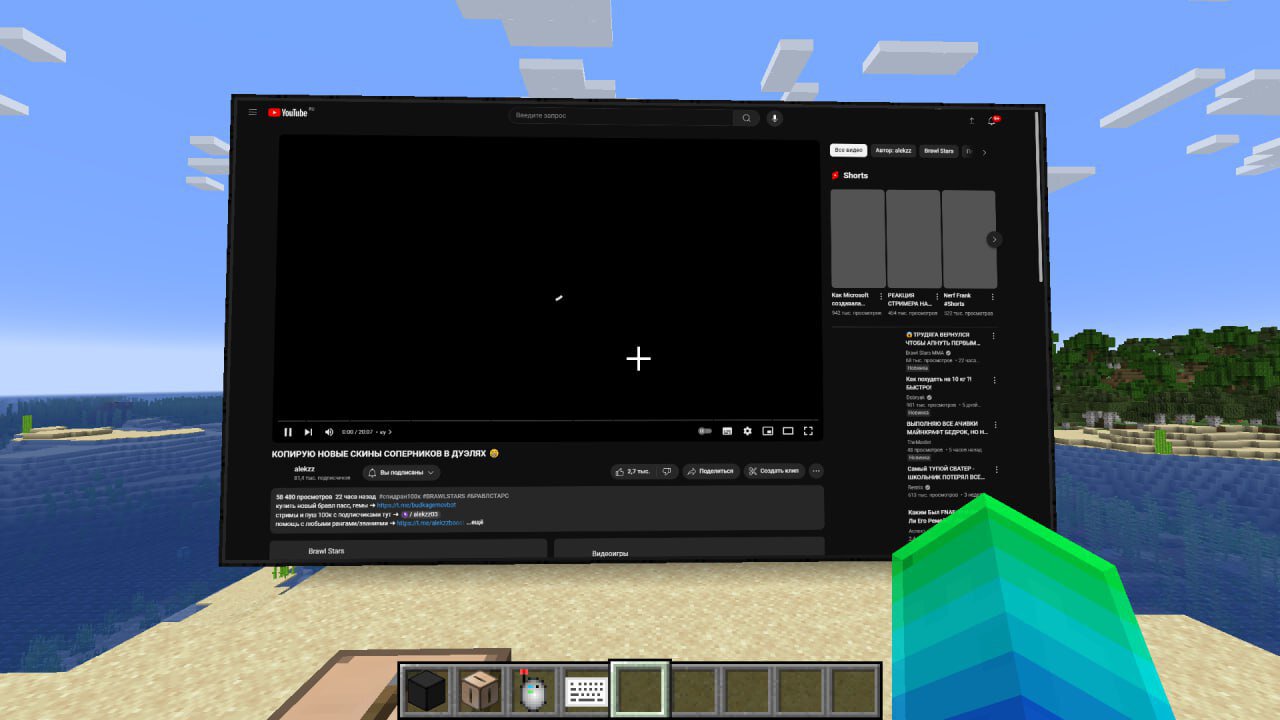Open the ВЫПОЛНЯЮ ВСЕ АЧИВКИ МАЙНКРАФТ video
This screenshot has height=720, width=1280.
tap(947, 428)
